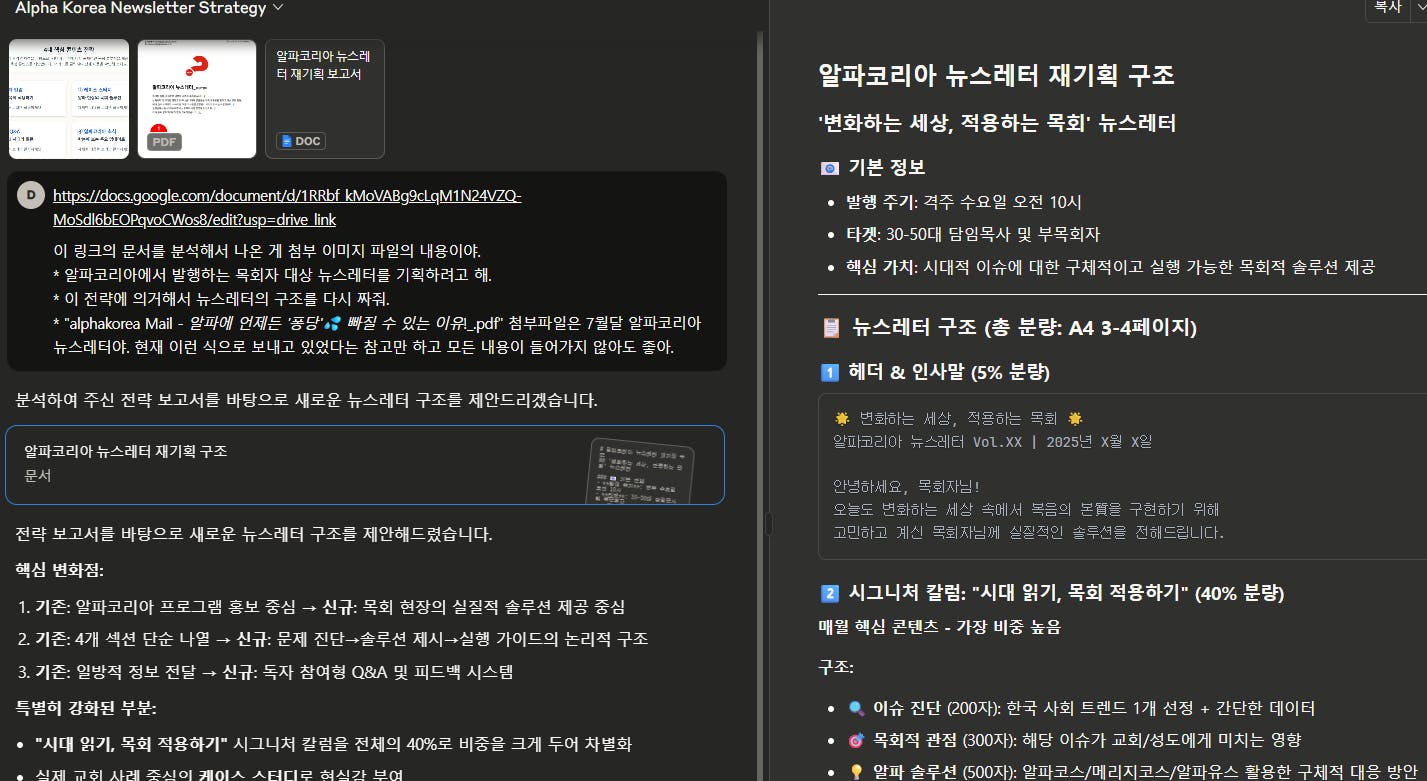Image resolution: width=1427 pixels, height=781 pixels.
Task: Click the 알파코리아 뉴스레터 재기획 구조 document heading
Action: pos(996,75)
